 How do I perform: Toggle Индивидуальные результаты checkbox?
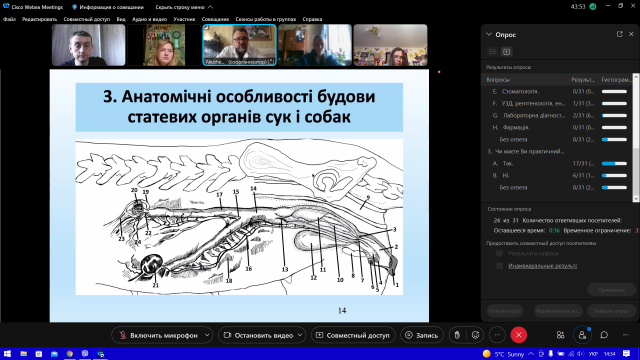click(x=499, y=266)
